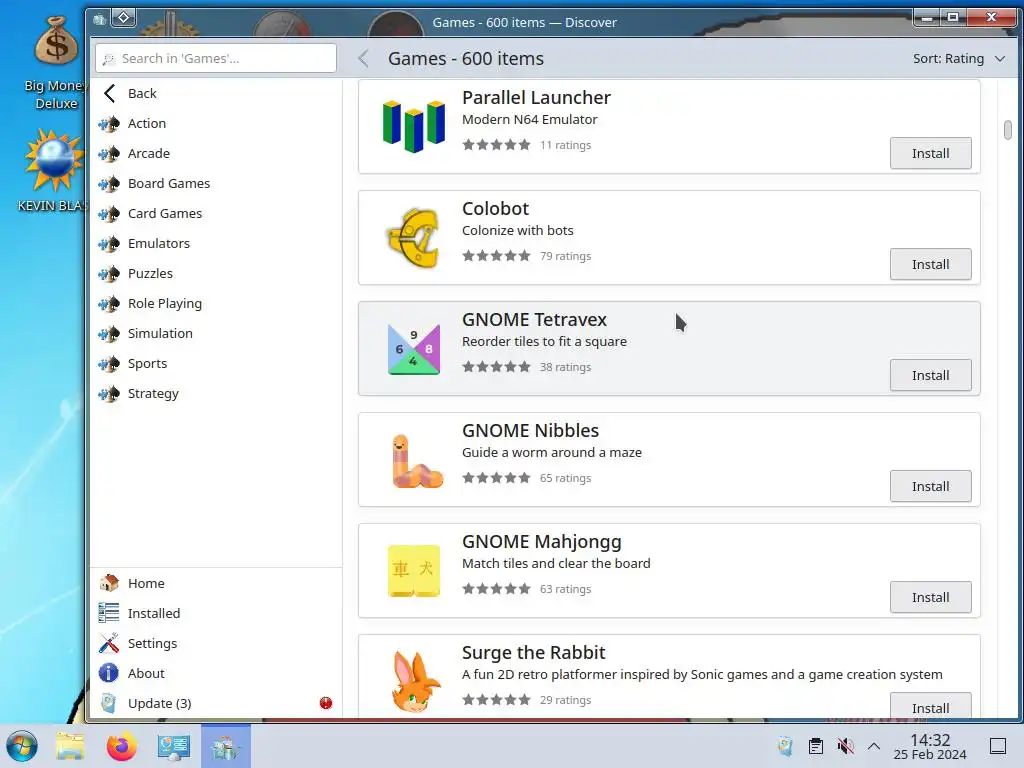
Task: Click the Surge the Rabbit icon
Action: click(x=416, y=681)
